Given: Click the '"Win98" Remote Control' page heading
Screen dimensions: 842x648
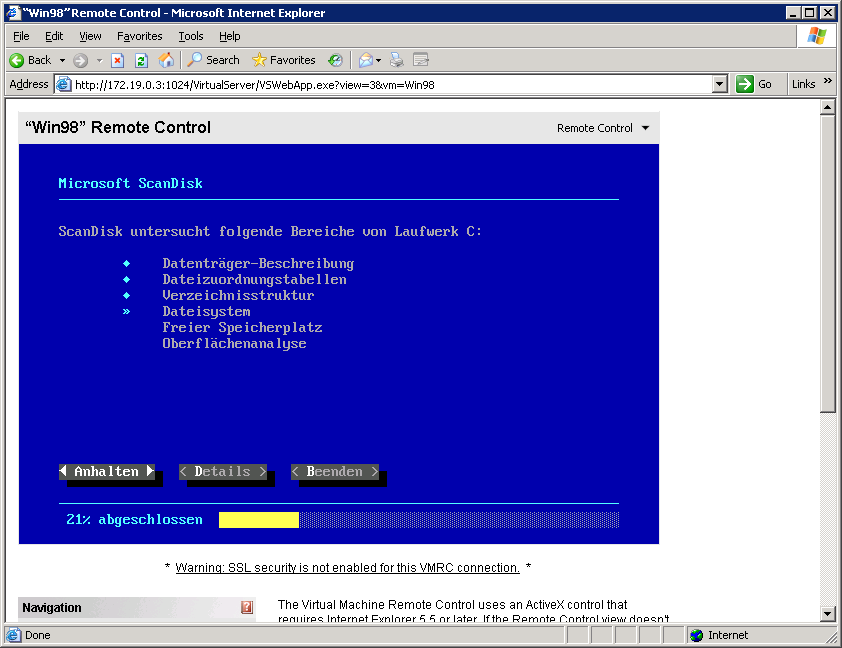Looking at the screenshot, I should [118, 127].
